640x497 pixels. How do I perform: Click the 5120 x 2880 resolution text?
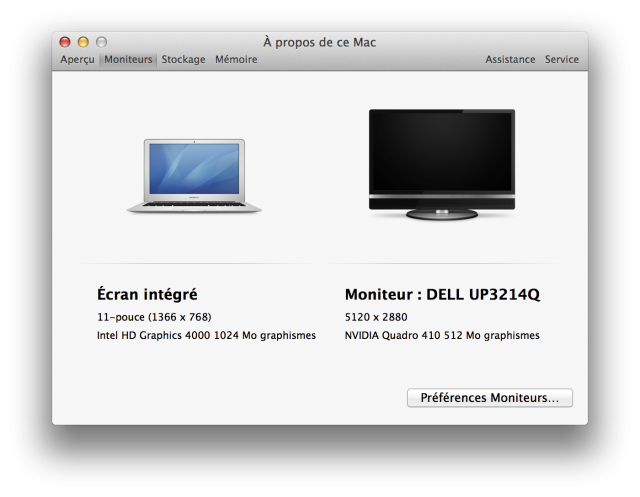point(376,317)
